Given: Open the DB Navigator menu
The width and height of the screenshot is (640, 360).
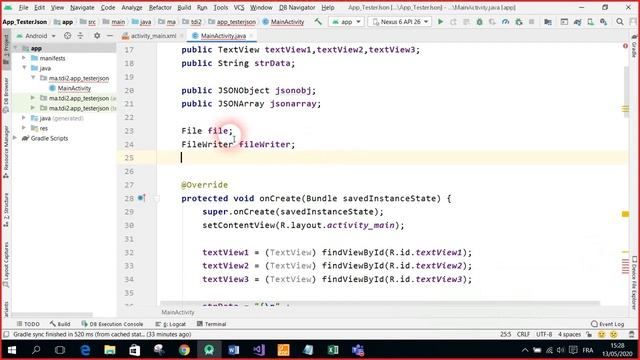Looking at the screenshot, I should [297, 7].
